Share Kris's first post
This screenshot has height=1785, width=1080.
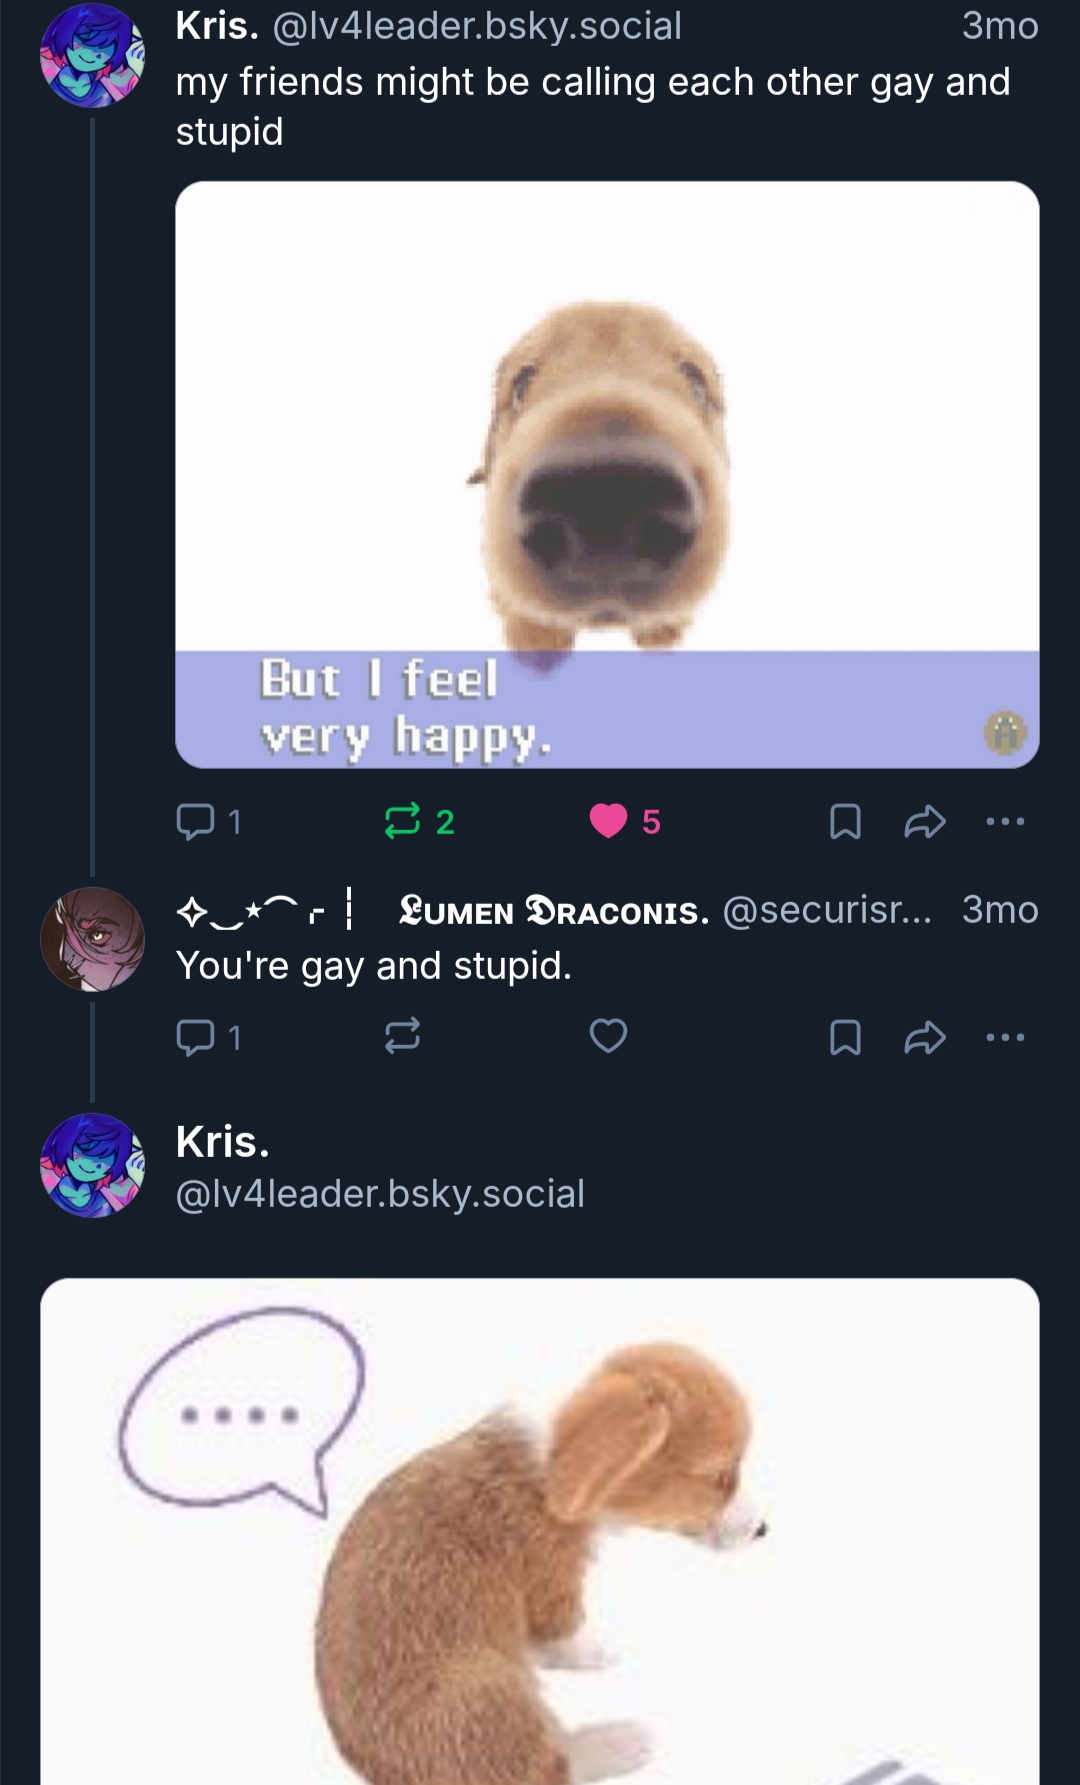(925, 822)
